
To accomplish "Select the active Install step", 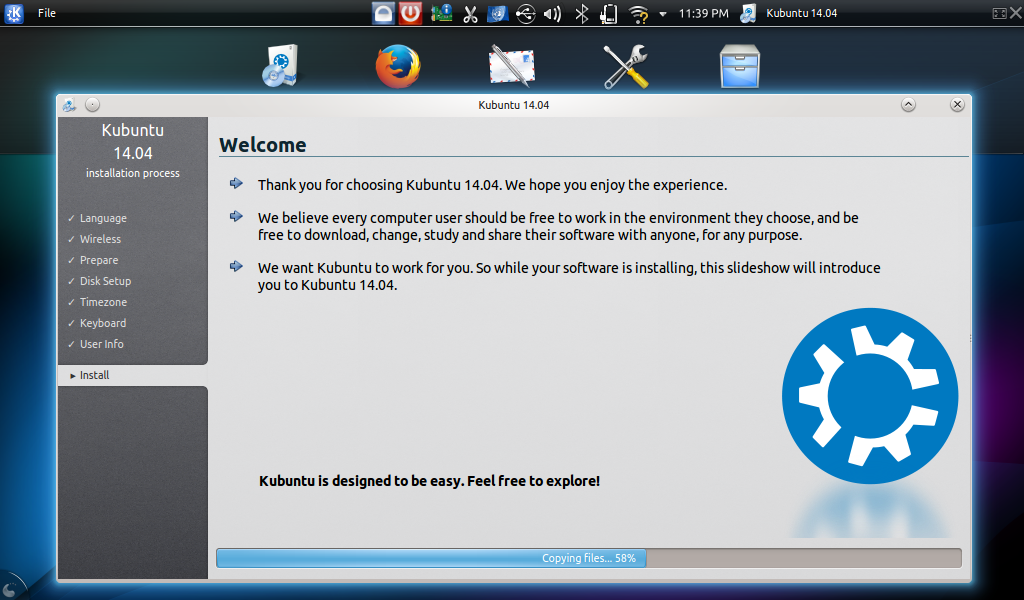I will click(x=133, y=375).
